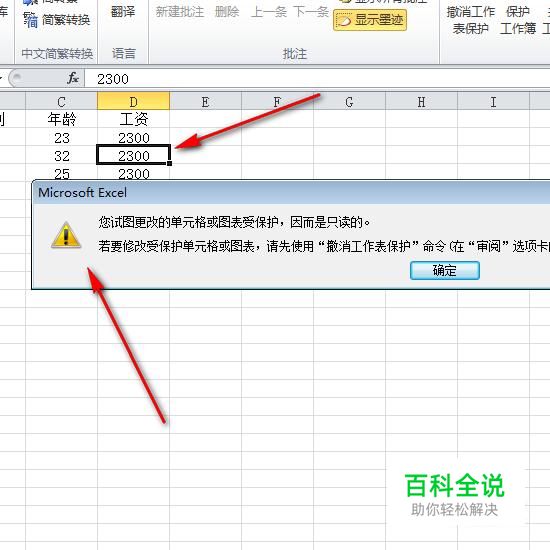Click 撤消工作表保护 in the ribbon
The height and width of the screenshot is (550, 550).
470,20
